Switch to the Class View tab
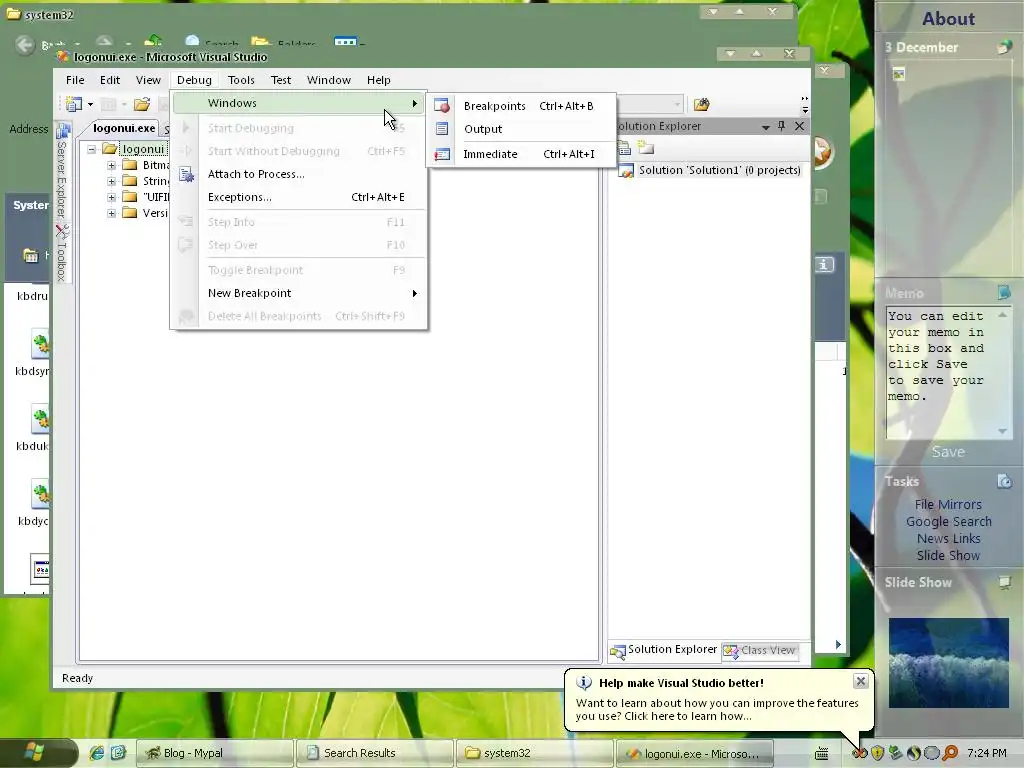The height and width of the screenshot is (768, 1024). pyautogui.click(x=760, y=650)
